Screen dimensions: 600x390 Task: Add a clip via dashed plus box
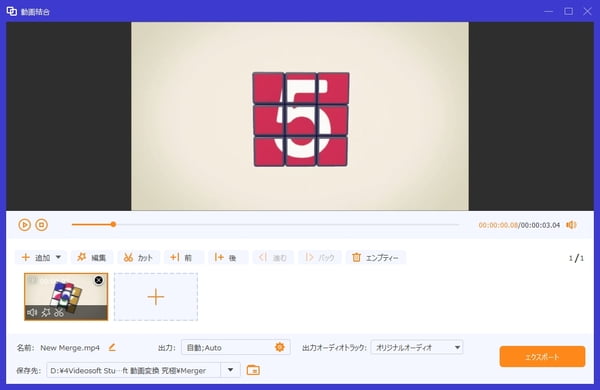click(156, 297)
